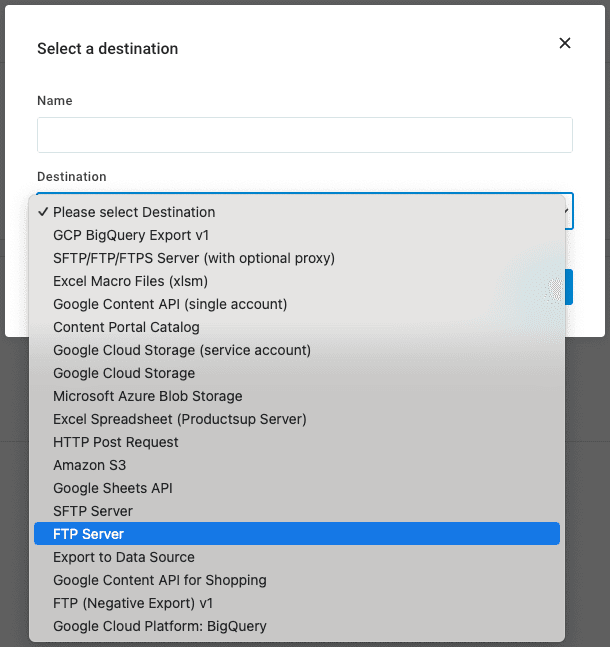Select Microsoft Azure Blob Storage option
Screen dimensions: 610x647
click(x=148, y=396)
